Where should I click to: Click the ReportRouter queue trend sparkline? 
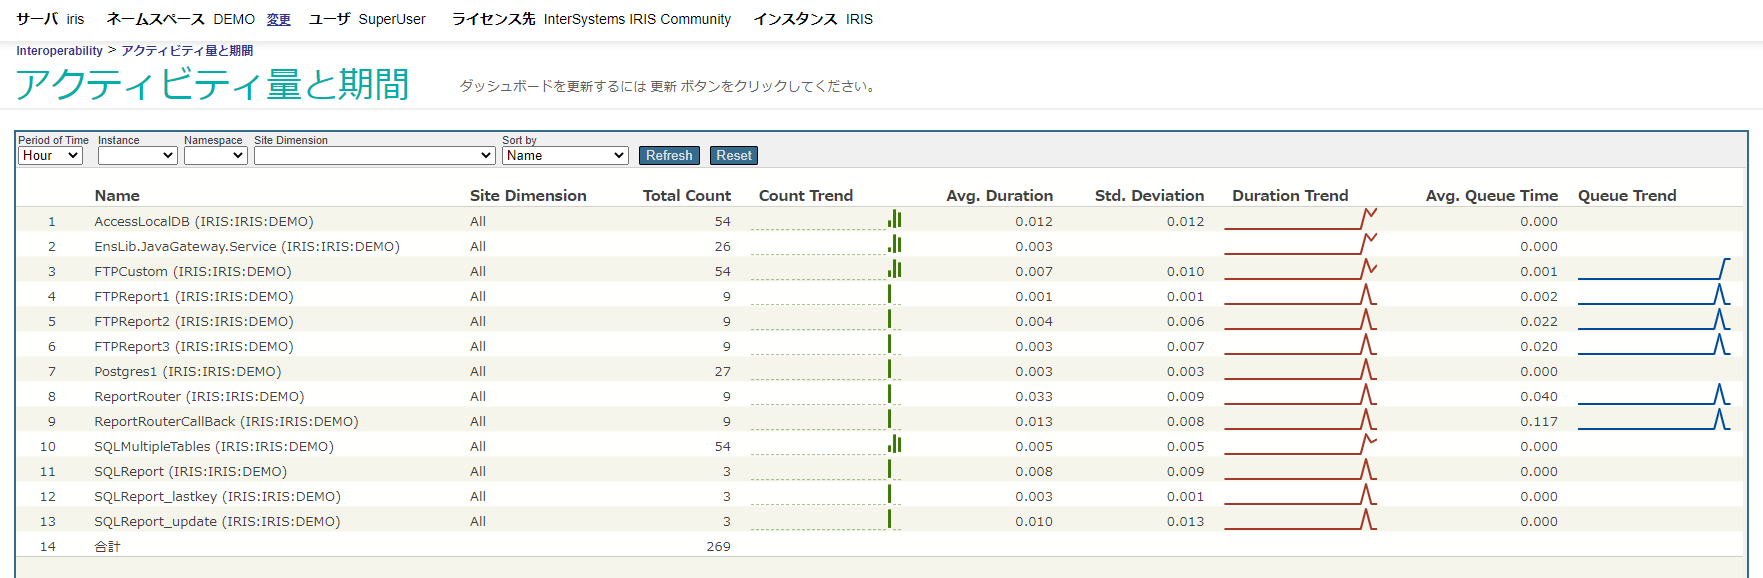point(1654,395)
